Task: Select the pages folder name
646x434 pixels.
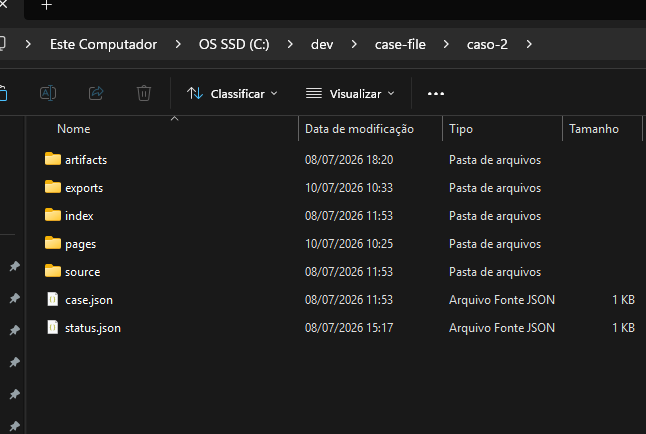Action: 80,244
